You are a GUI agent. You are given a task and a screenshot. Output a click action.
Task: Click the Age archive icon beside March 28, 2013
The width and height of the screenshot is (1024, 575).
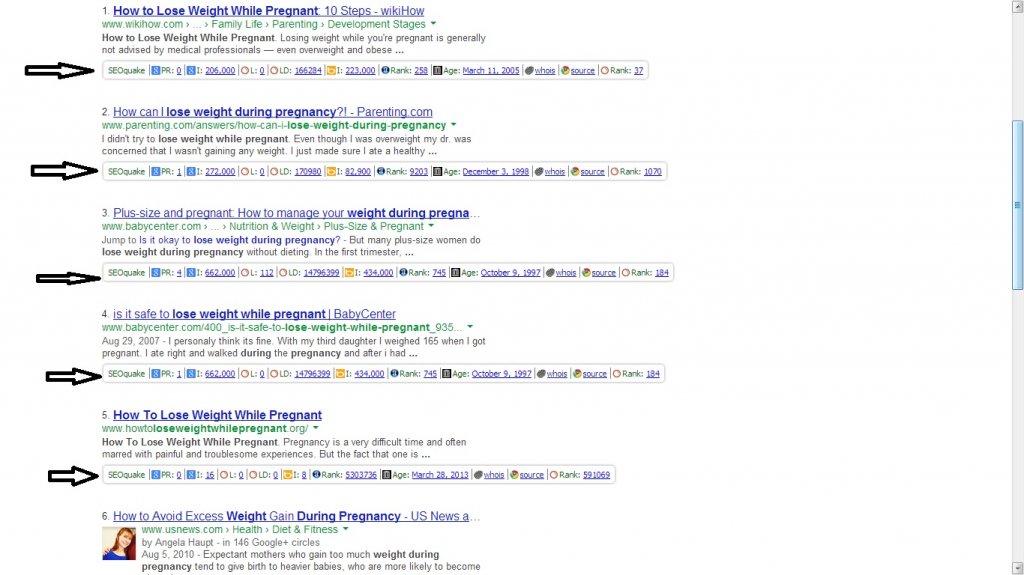pos(387,475)
